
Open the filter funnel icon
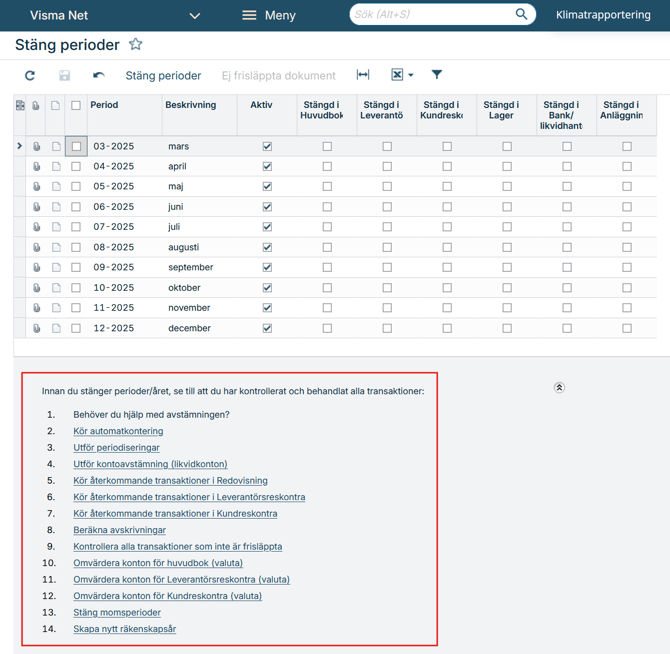coord(437,75)
